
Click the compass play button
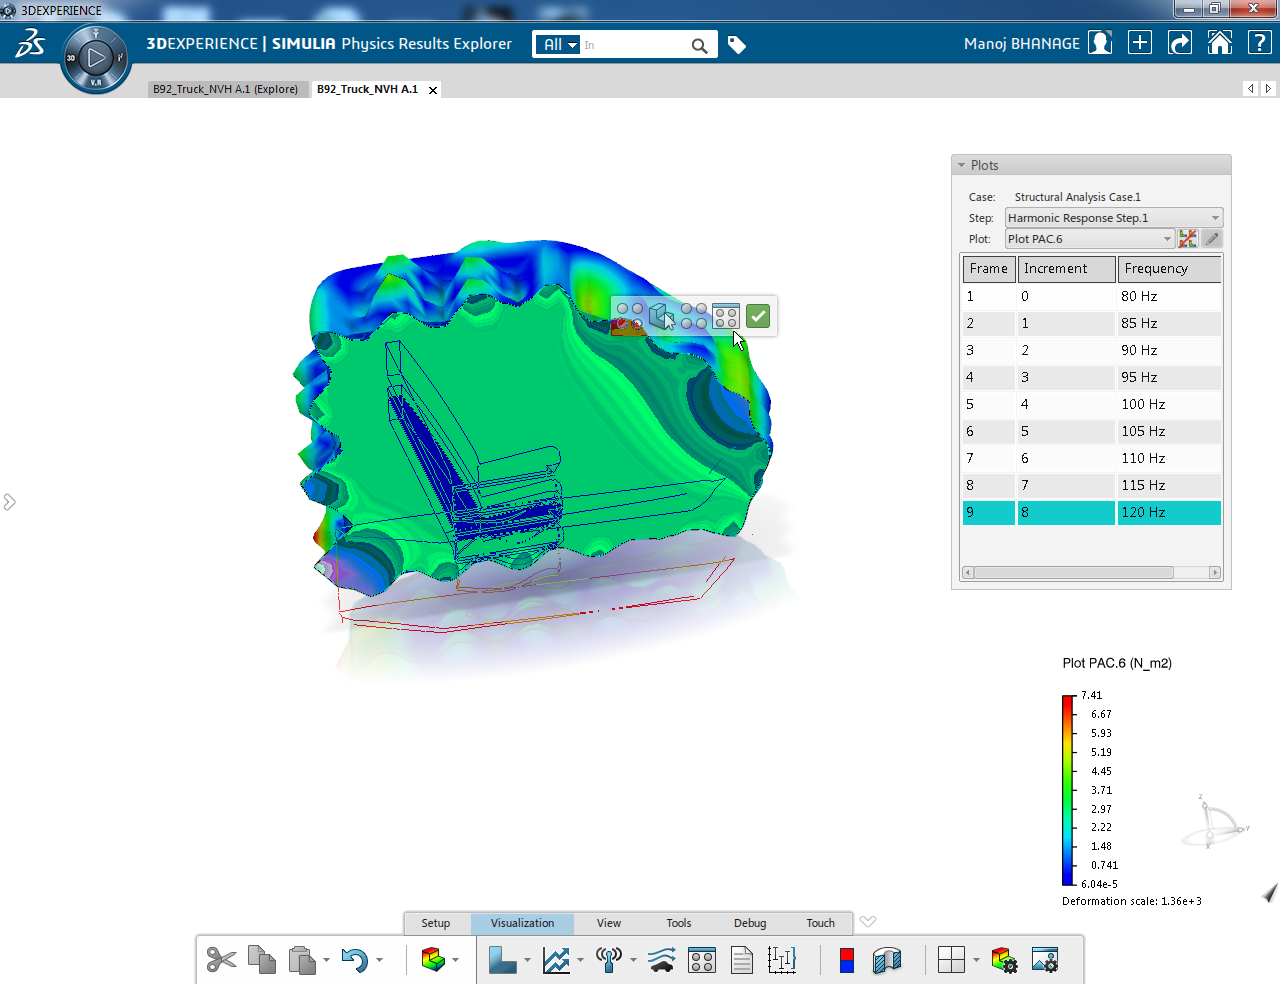96,58
